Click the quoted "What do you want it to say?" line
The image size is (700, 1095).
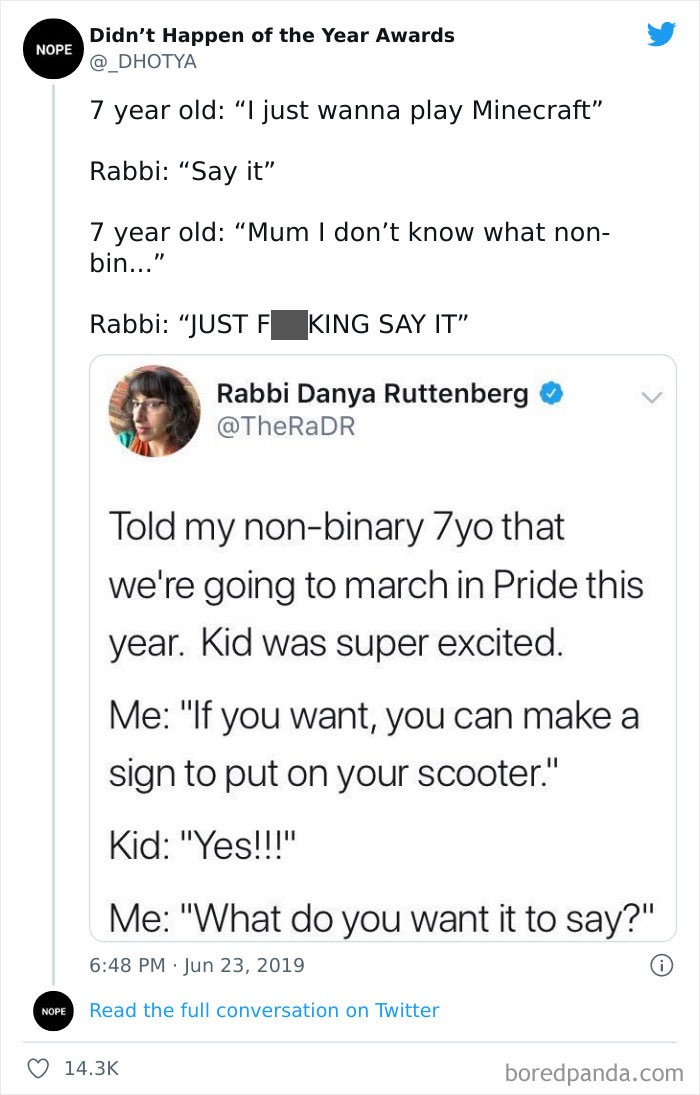tap(380, 915)
